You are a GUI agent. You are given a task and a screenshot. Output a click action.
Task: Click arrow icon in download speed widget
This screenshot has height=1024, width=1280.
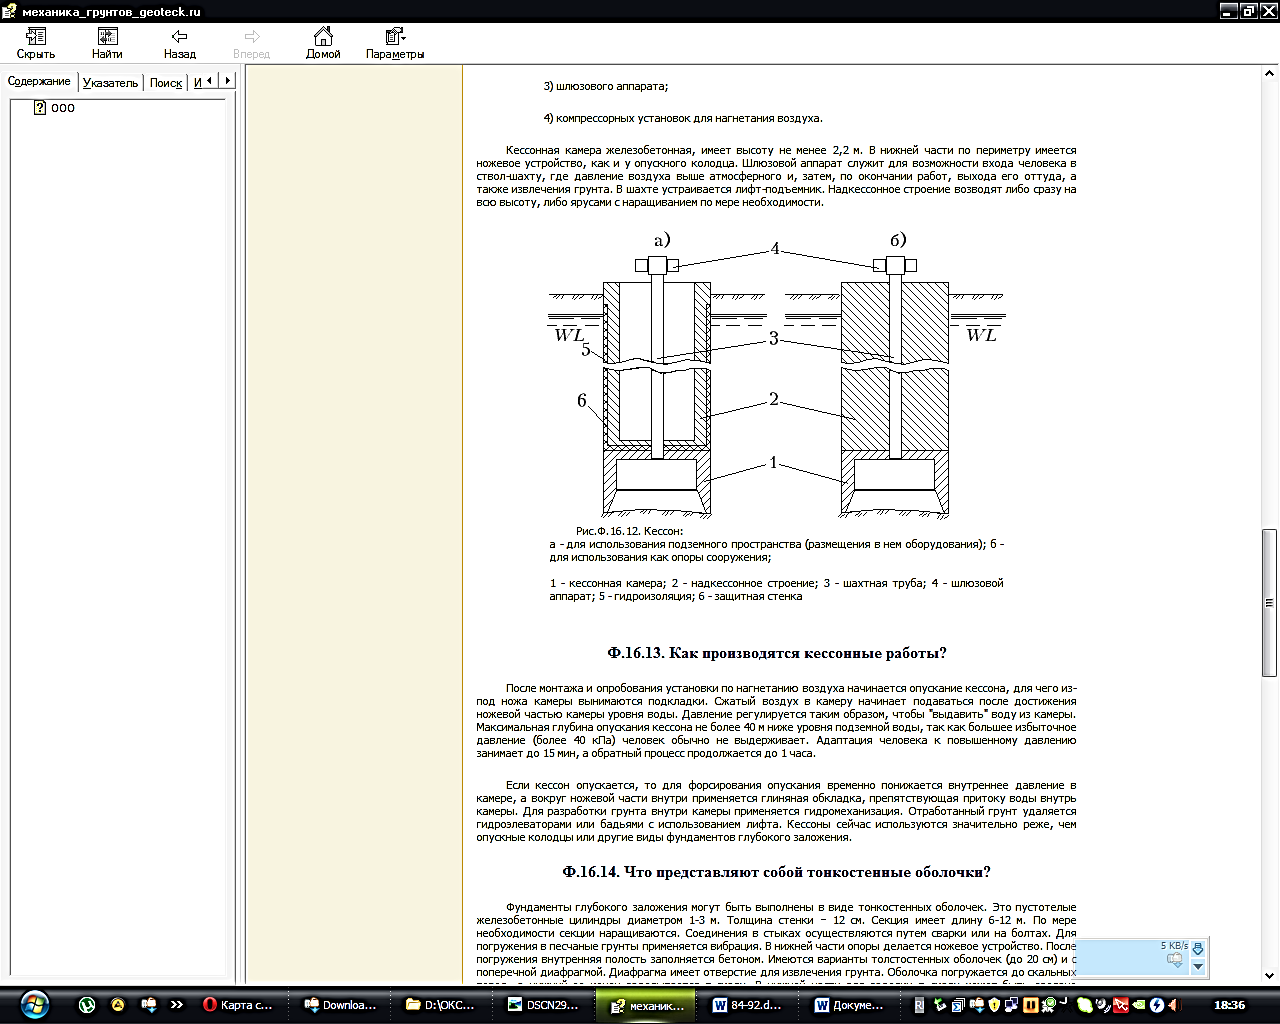point(1198,948)
